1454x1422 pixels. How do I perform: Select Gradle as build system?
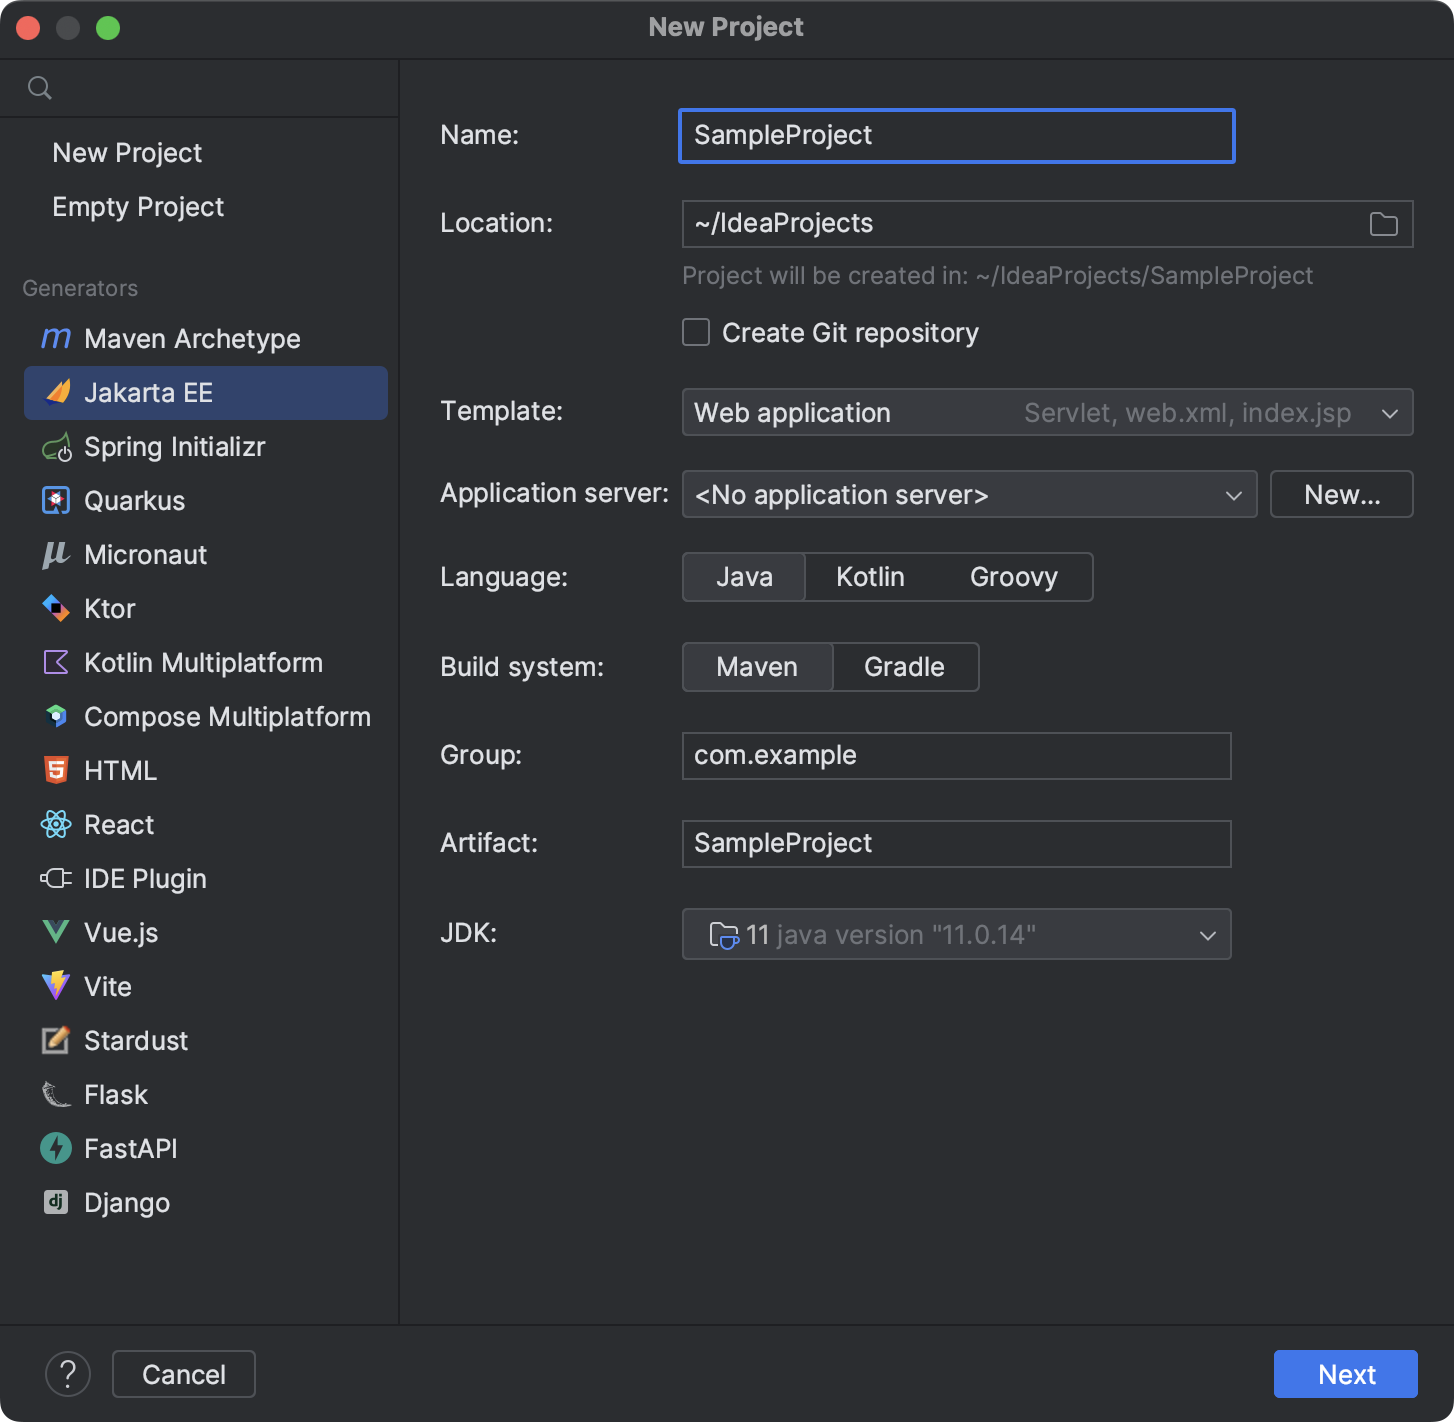(903, 667)
